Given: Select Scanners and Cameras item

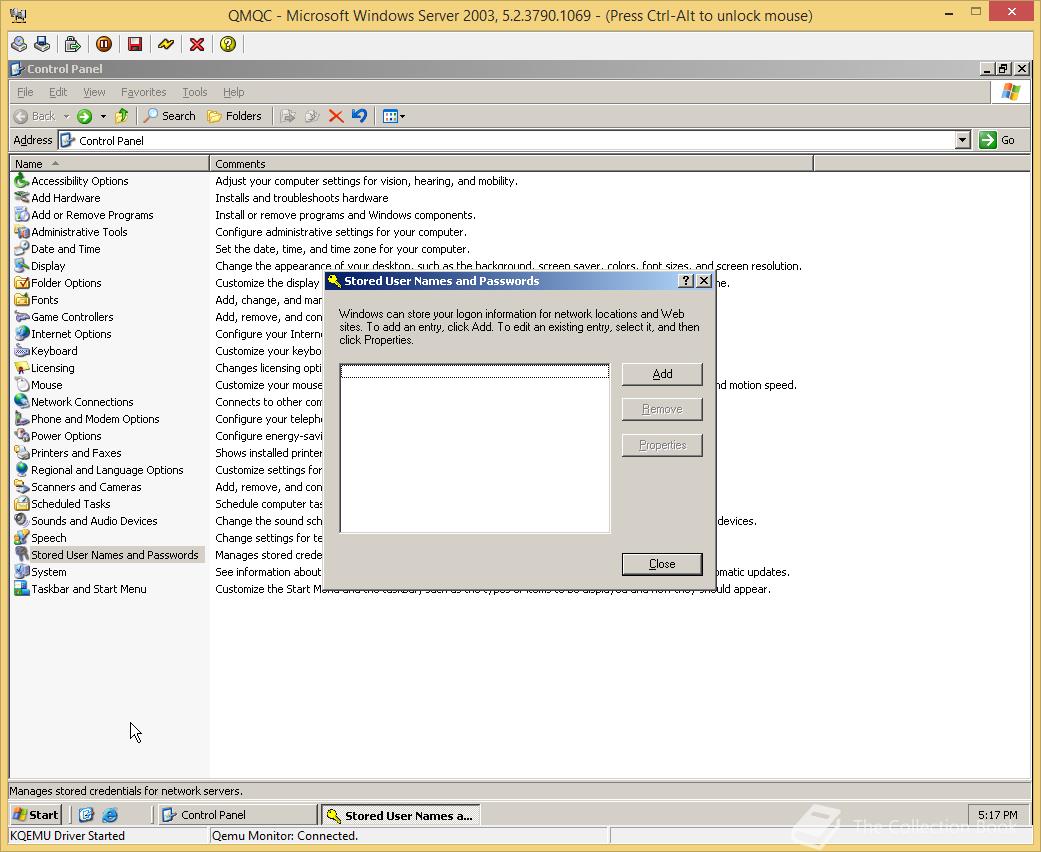Looking at the screenshot, I should [x=78, y=487].
